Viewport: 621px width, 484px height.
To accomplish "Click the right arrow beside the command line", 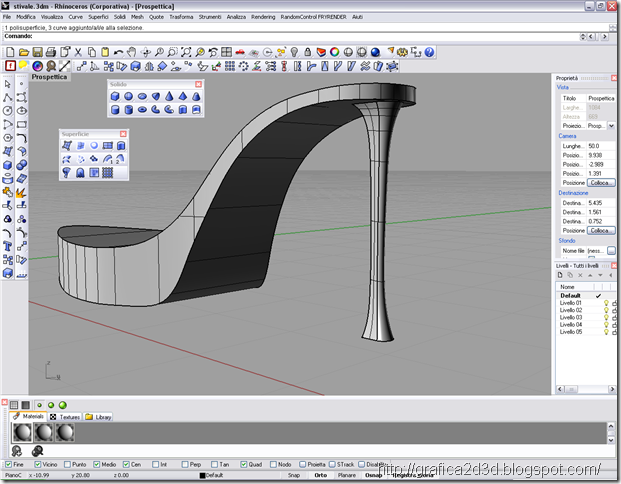I will 604,36.
